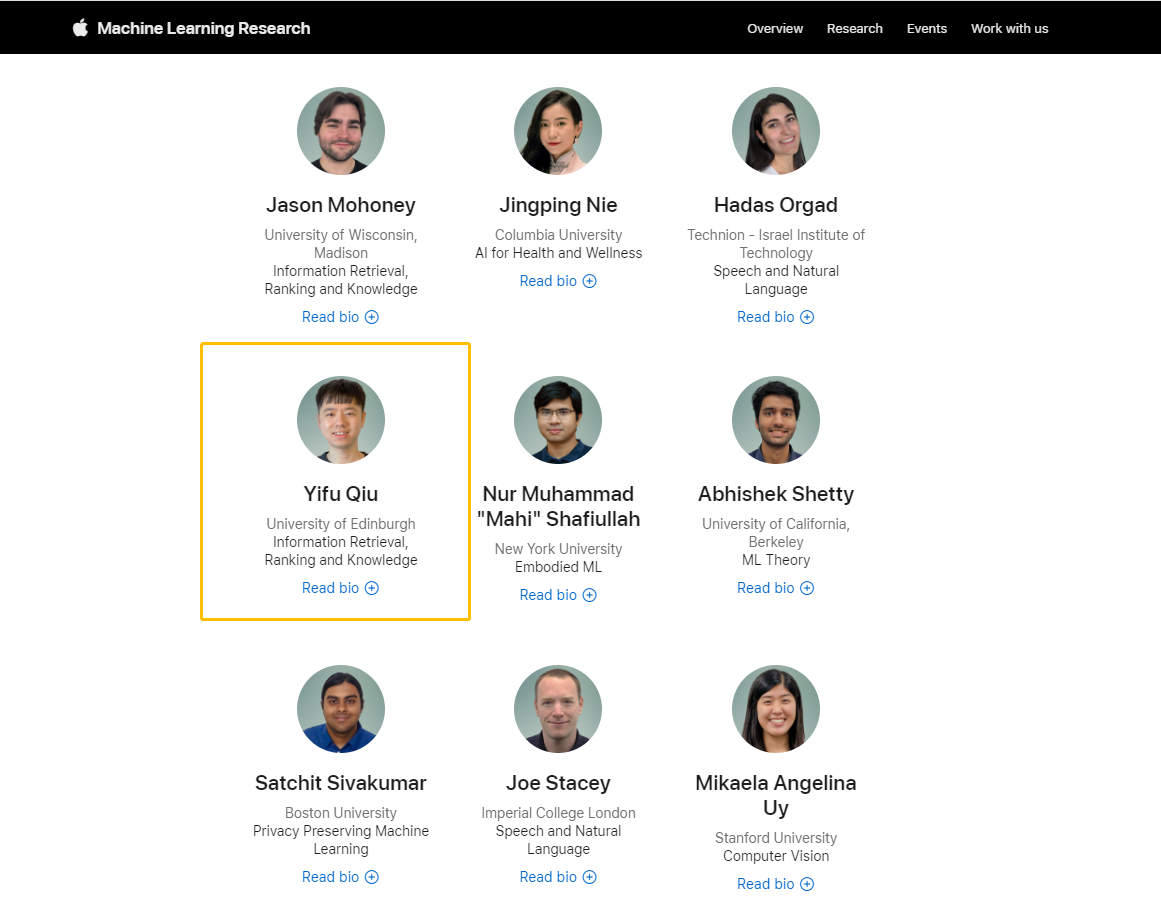Click Abhishek Shetty's profile photo
Viewport: 1161px width, 924px height.
pyautogui.click(x=776, y=420)
